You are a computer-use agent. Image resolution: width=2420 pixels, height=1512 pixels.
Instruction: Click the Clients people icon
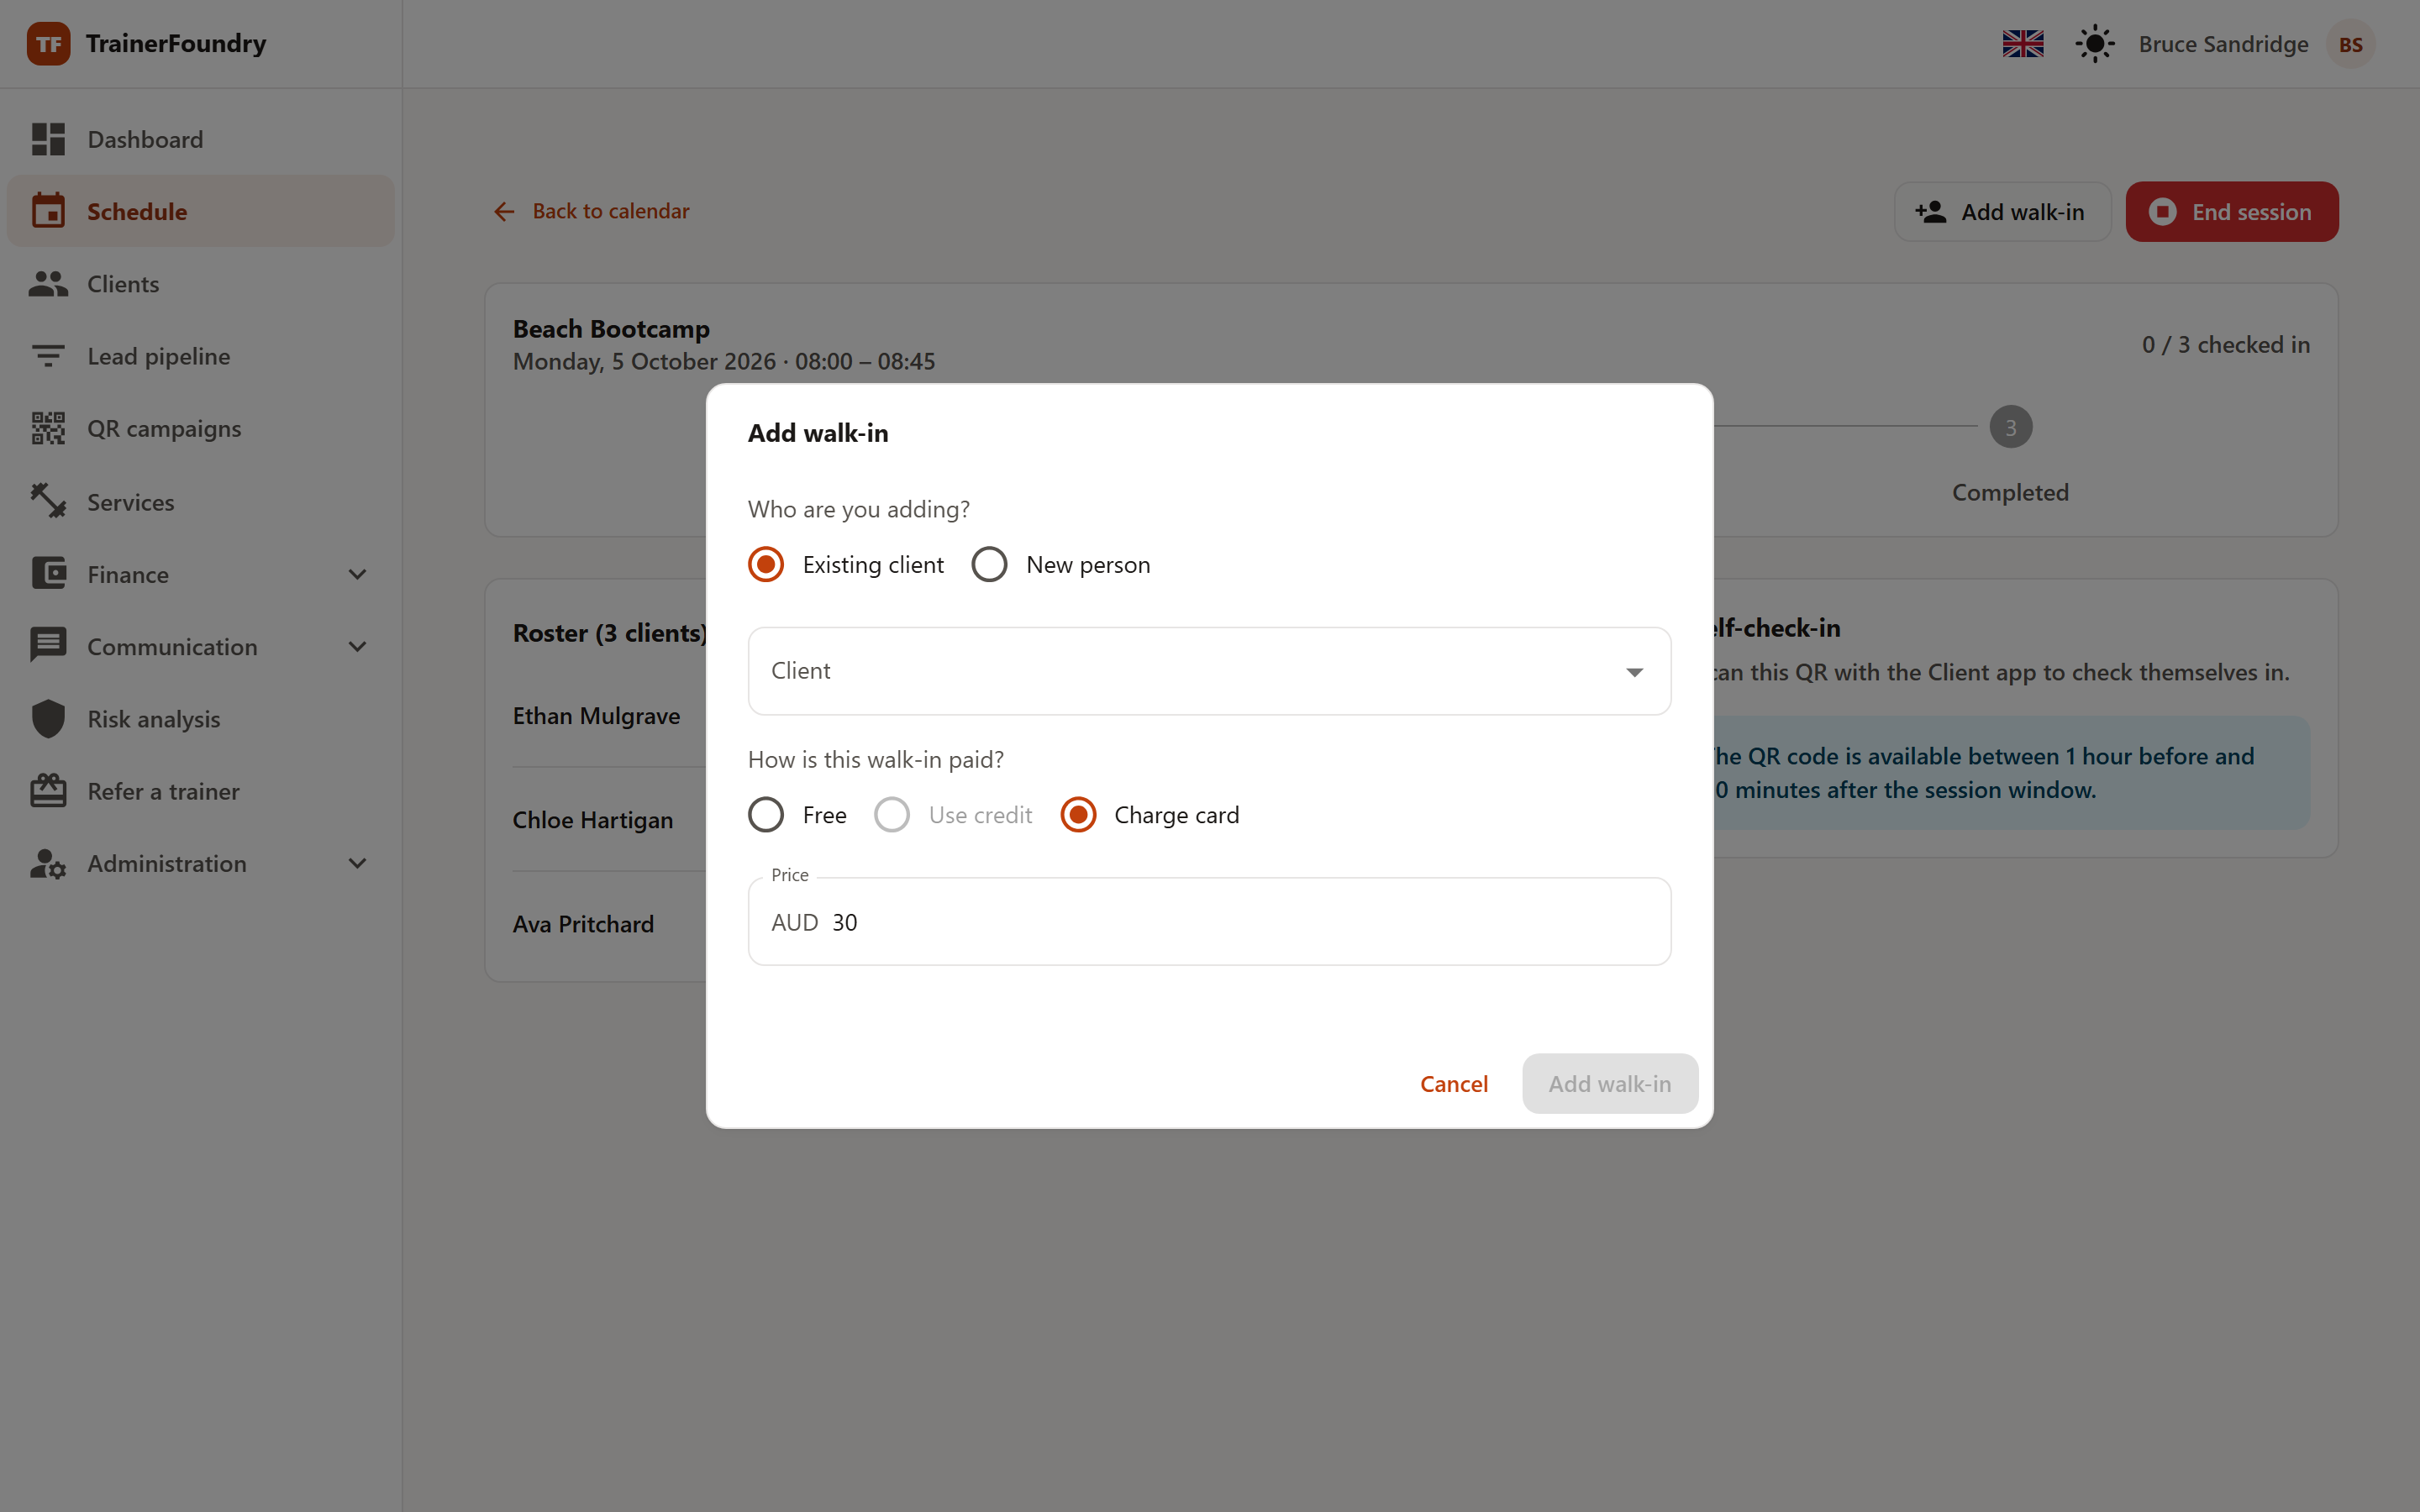pyautogui.click(x=48, y=284)
